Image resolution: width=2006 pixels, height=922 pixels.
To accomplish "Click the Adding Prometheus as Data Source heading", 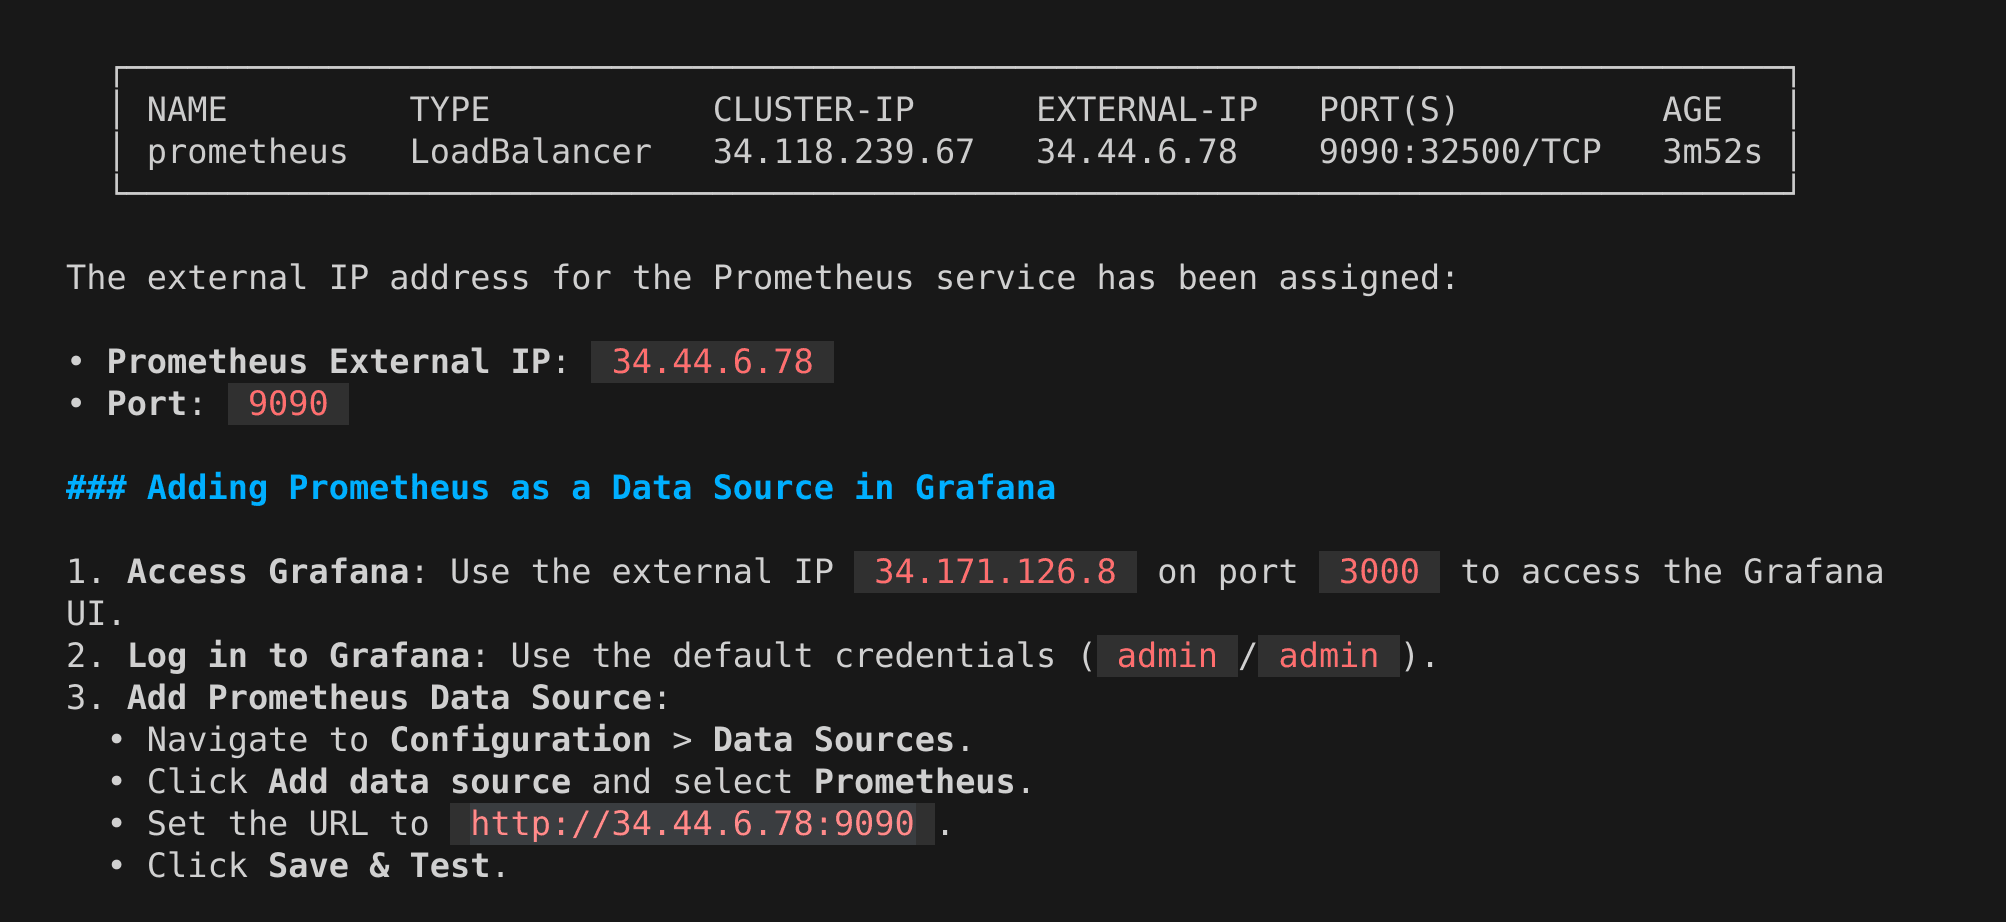I will (560, 488).
